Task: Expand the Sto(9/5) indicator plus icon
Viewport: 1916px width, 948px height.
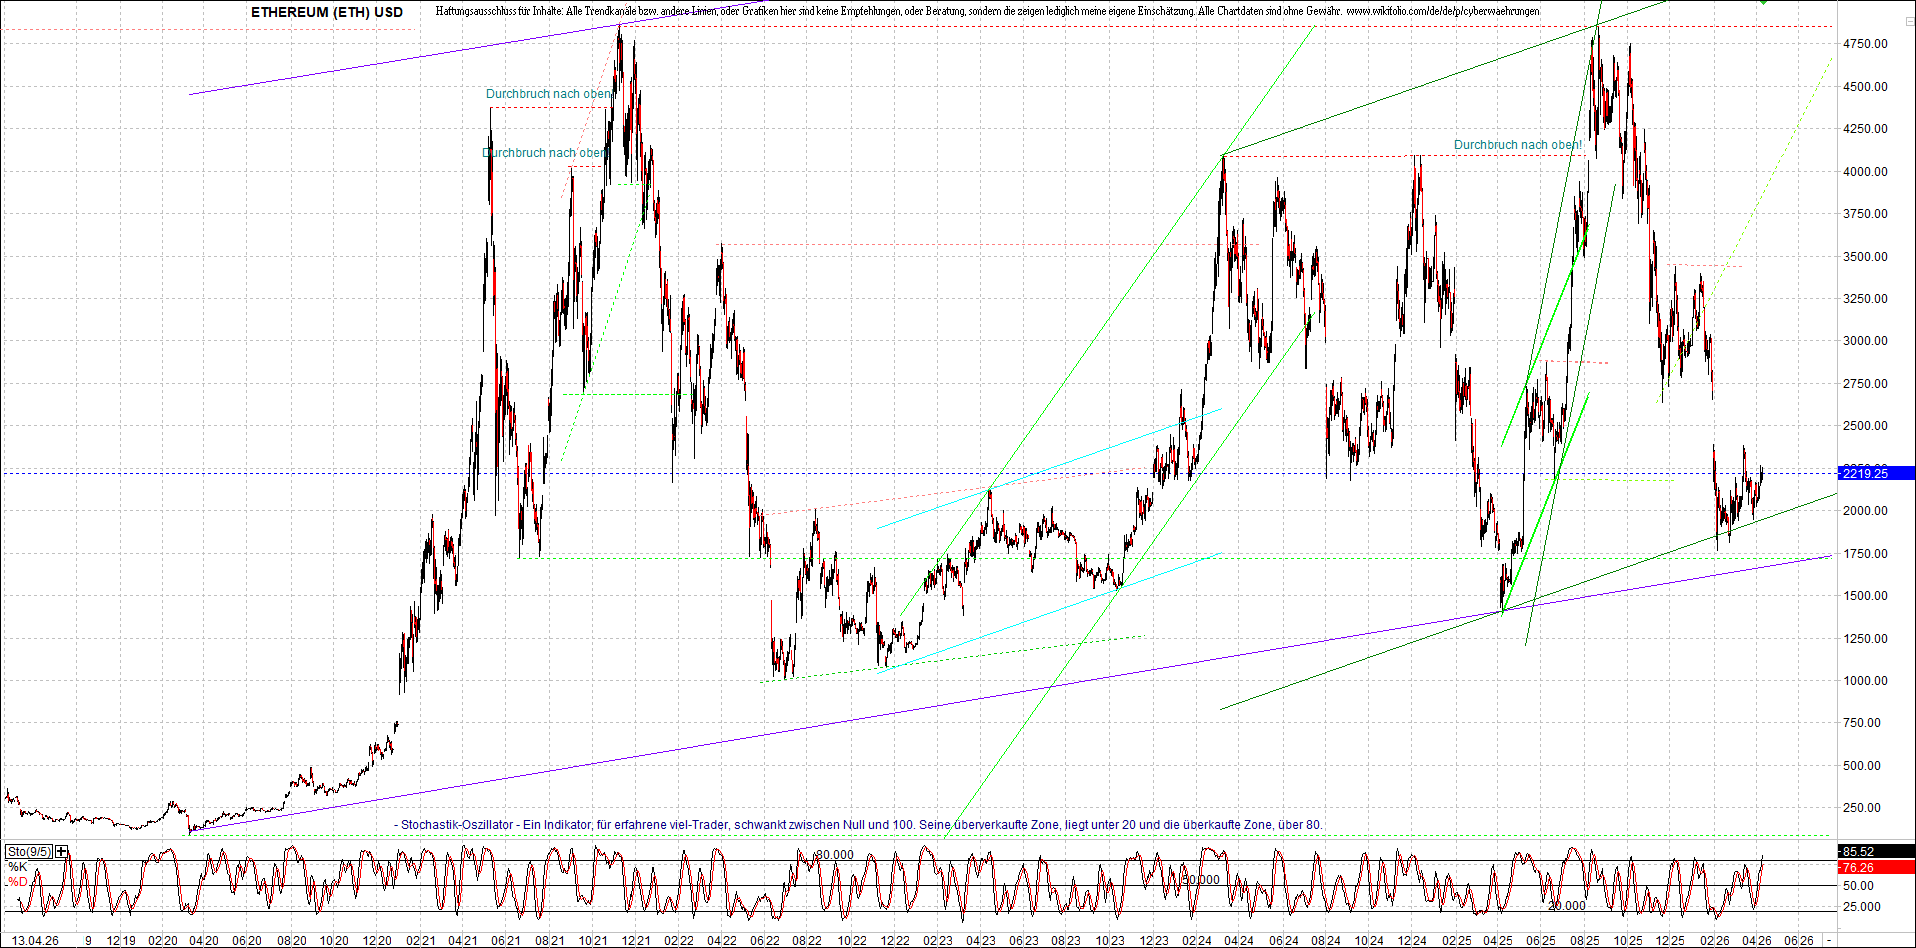Action: point(62,852)
